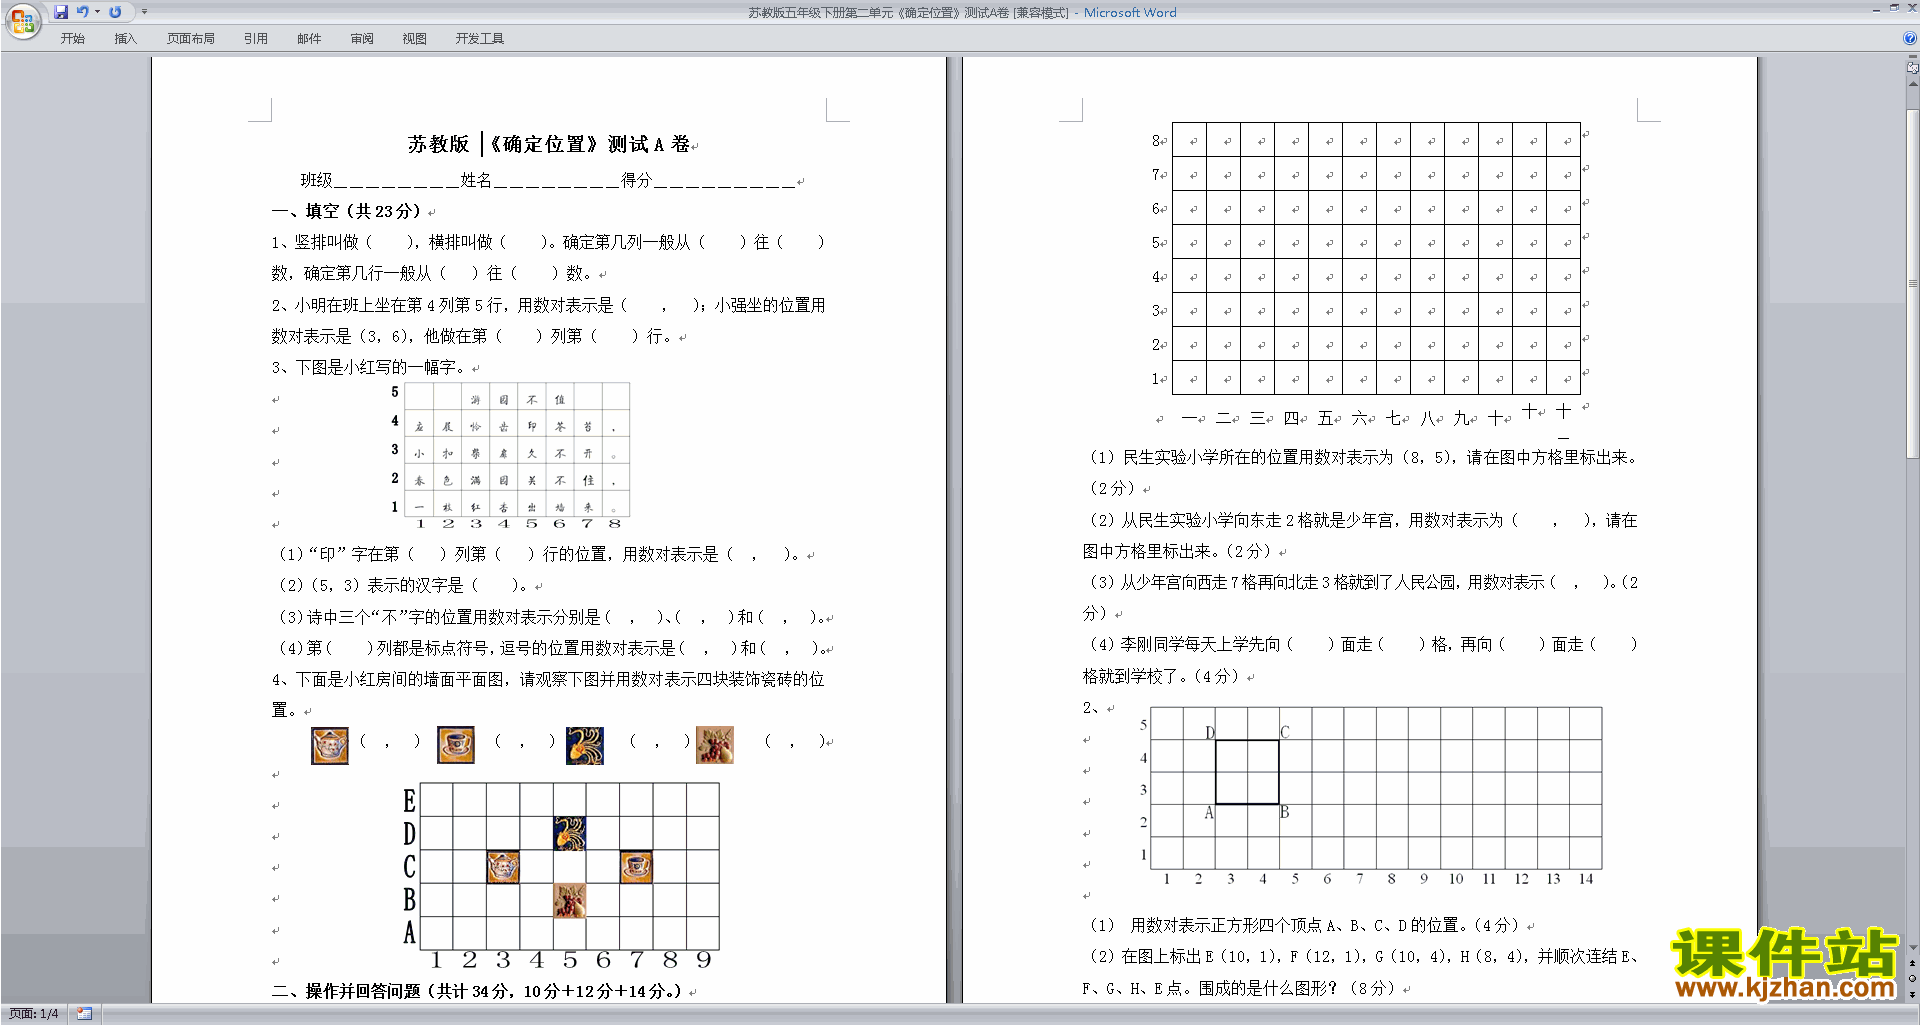The image size is (1920, 1025).
Task: Click the page count 页面: 1/4 indicator
Action: tap(33, 1014)
